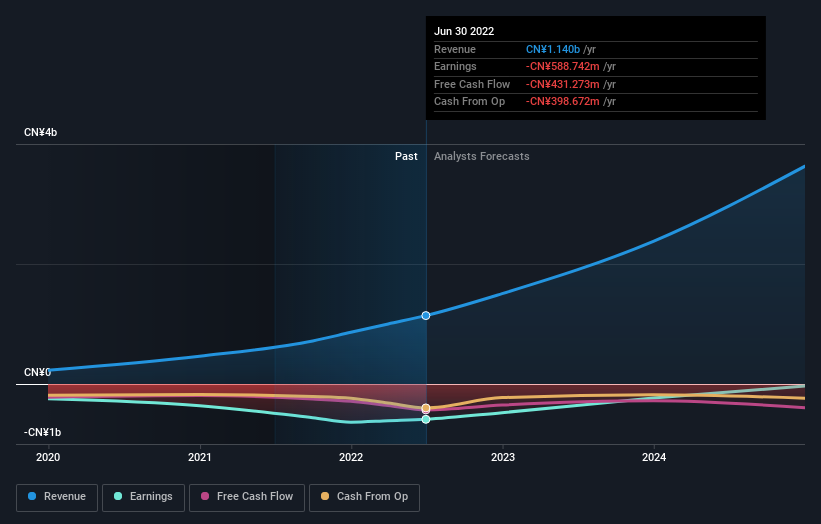Click the Analysts Forecasts label
The height and width of the screenshot is (524, 821).
(482, 157)
